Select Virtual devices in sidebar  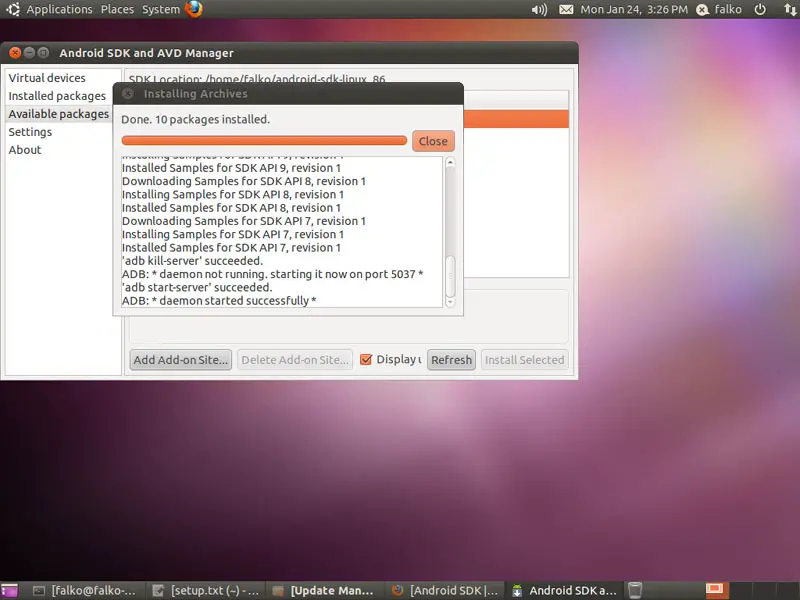47,78
